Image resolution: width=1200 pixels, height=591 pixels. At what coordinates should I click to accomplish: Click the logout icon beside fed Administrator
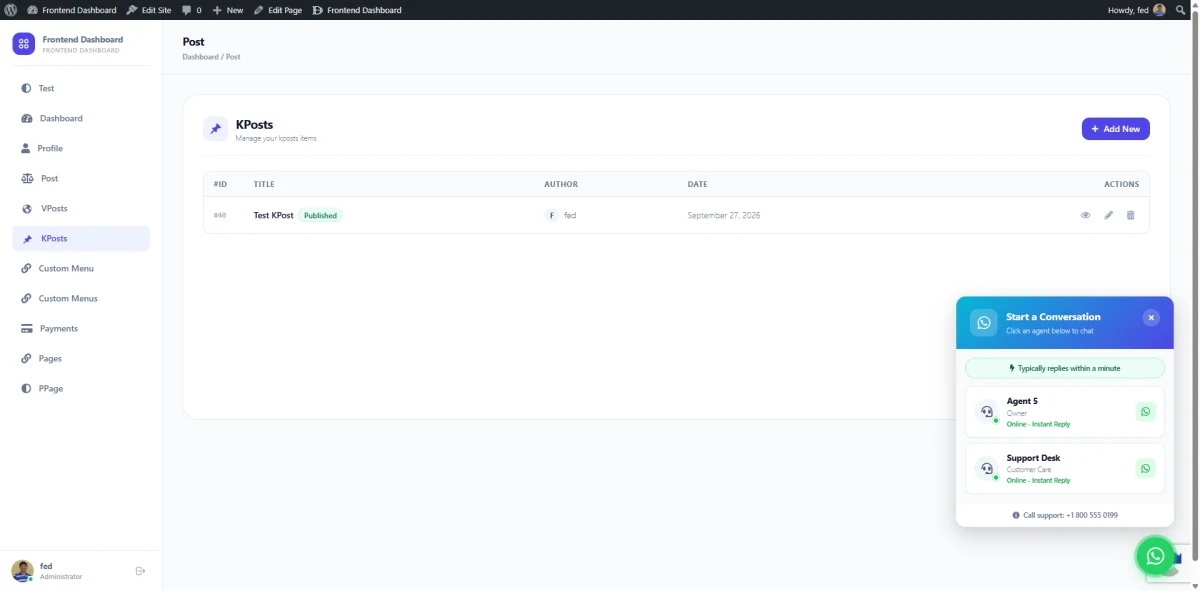[140, 571]
